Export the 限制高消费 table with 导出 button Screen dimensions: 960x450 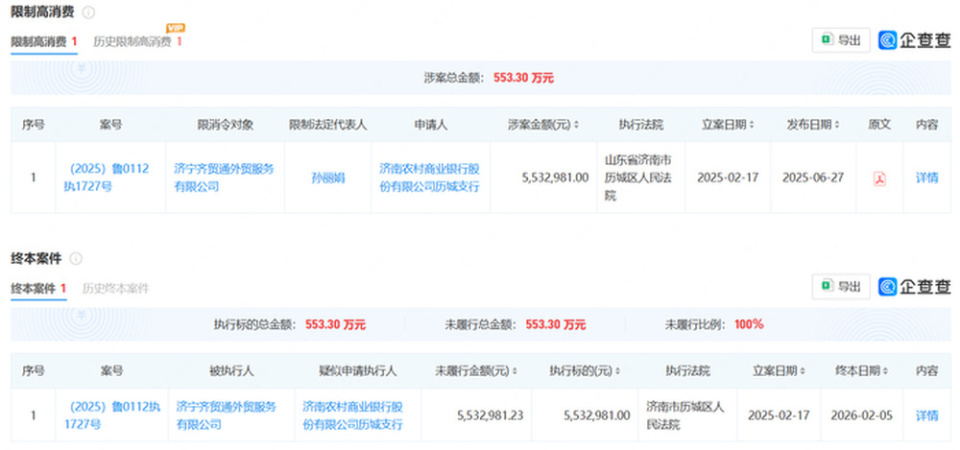click(841, 40)
